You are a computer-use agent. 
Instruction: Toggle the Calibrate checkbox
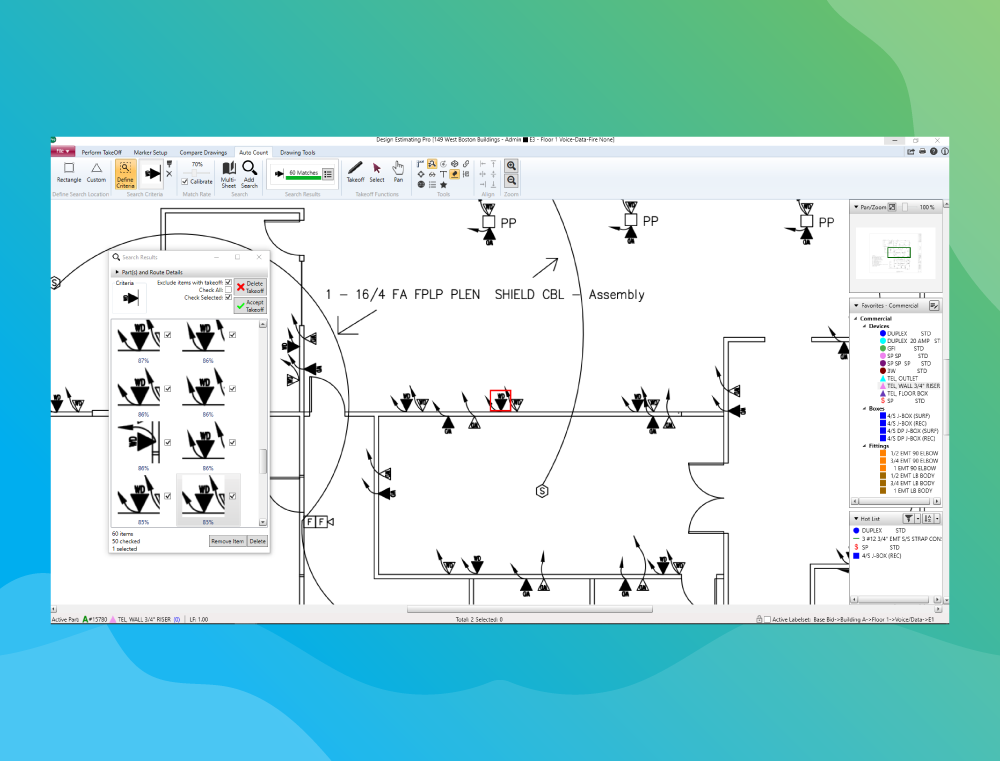pos(184,181)
